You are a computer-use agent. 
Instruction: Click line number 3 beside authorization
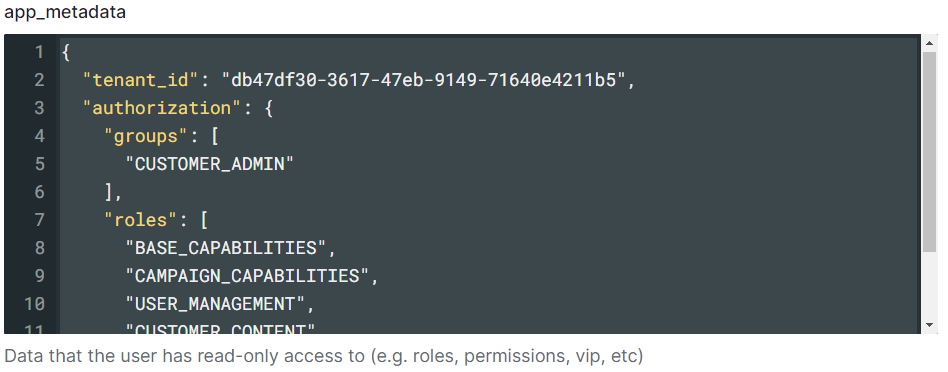click(x=39, y=108)
